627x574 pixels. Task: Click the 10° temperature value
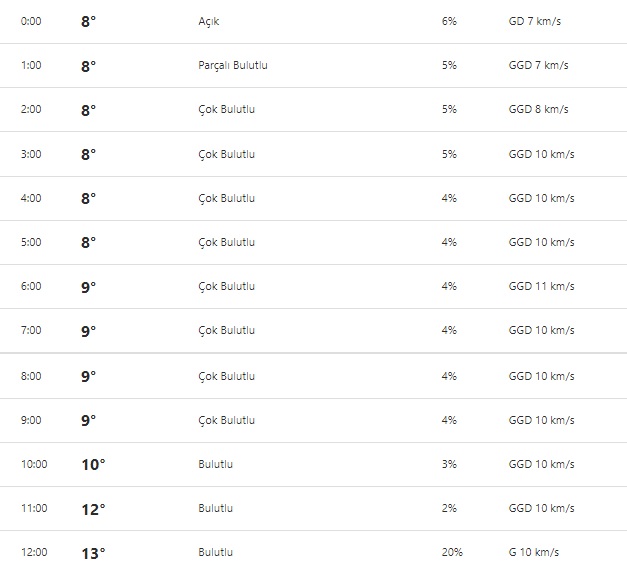[x=93, y=464]
